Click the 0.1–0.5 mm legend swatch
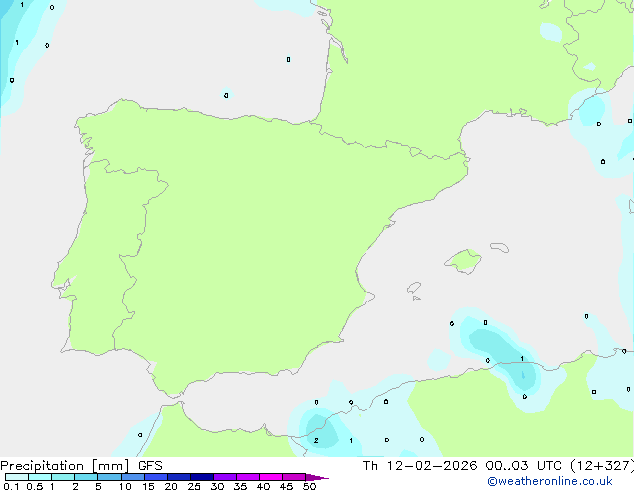This screenshot has height=490, width=634. pos(17,477)
